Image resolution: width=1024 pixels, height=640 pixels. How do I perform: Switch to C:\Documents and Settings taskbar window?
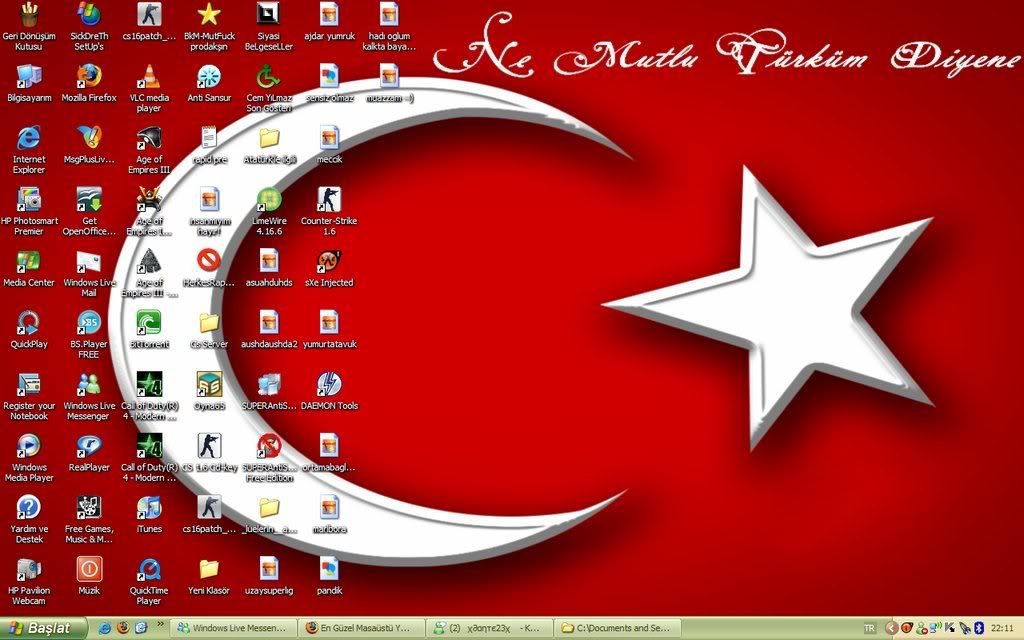[617, 628]
